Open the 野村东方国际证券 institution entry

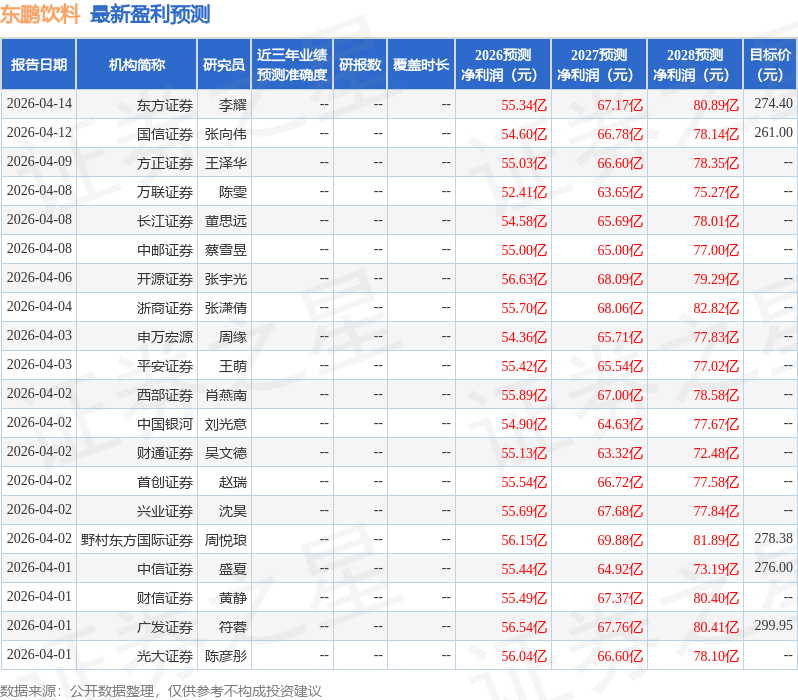pos(137,540)
